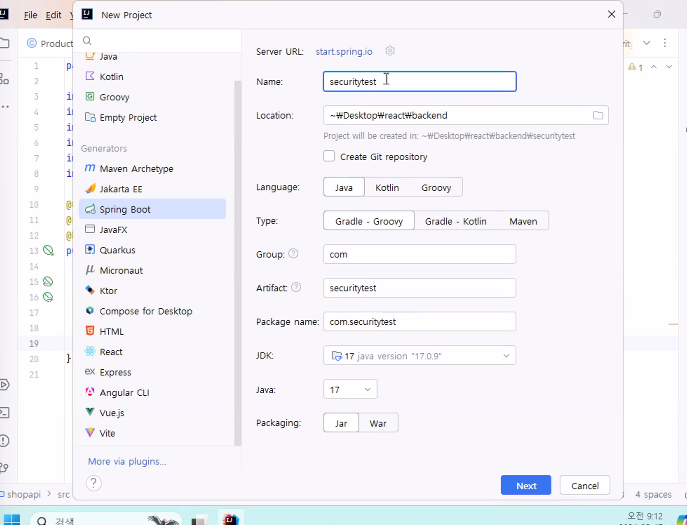Open Java version dropdown
The width and height of the screenshot is (687, 525).
tap(350, 389)
